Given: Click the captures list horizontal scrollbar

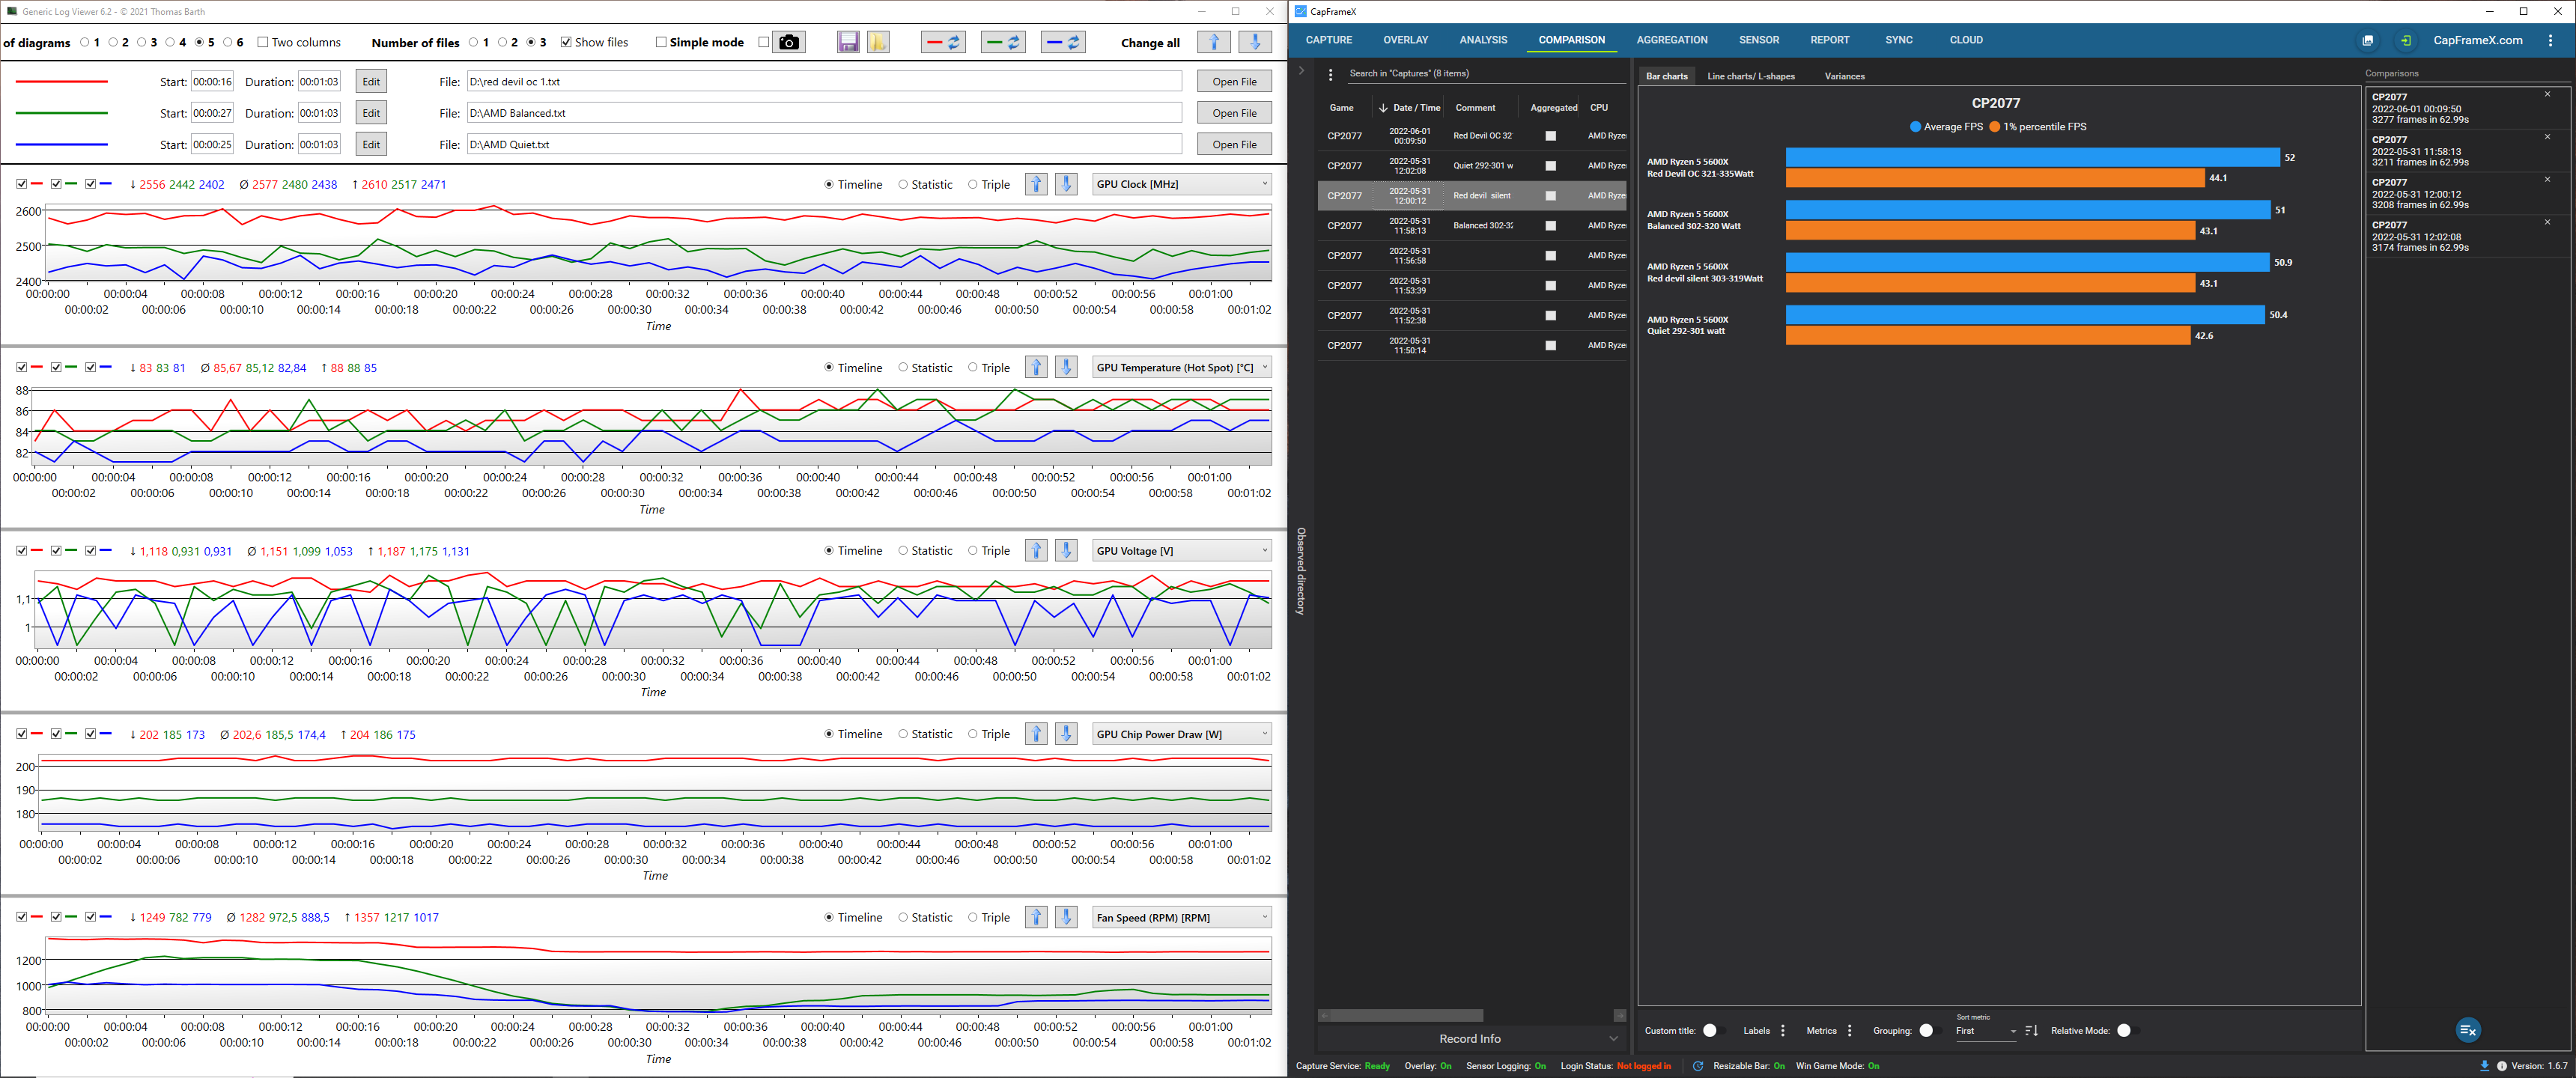Looking at the screenshot, I should (x=1406, y=1015).
